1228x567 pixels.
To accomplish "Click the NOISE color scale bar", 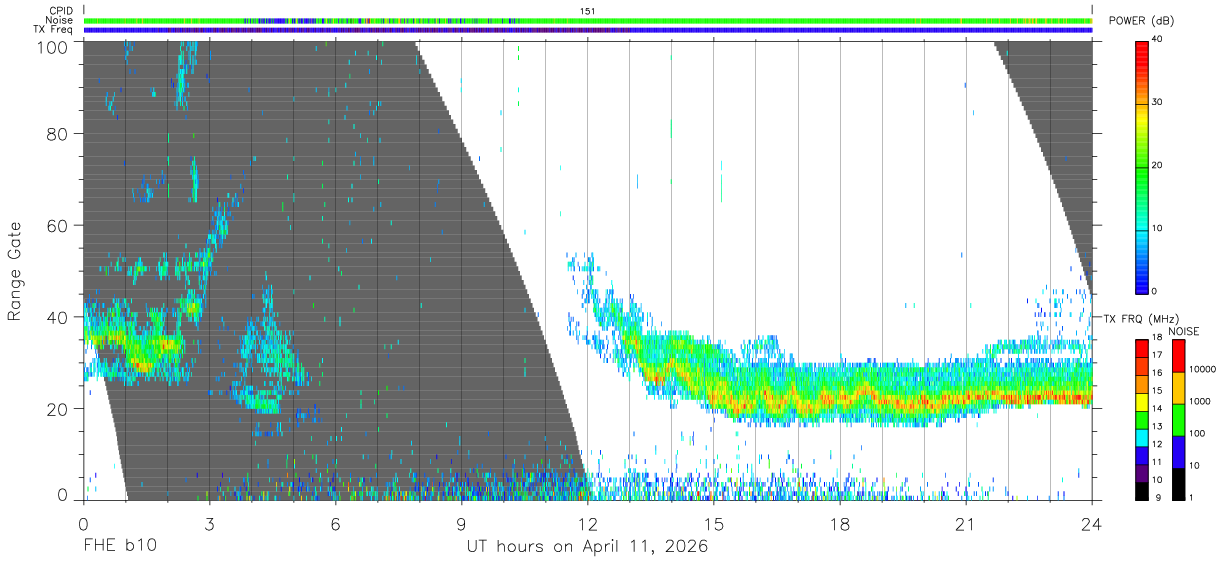I will pyautogui.click(x=1177, y=419).
